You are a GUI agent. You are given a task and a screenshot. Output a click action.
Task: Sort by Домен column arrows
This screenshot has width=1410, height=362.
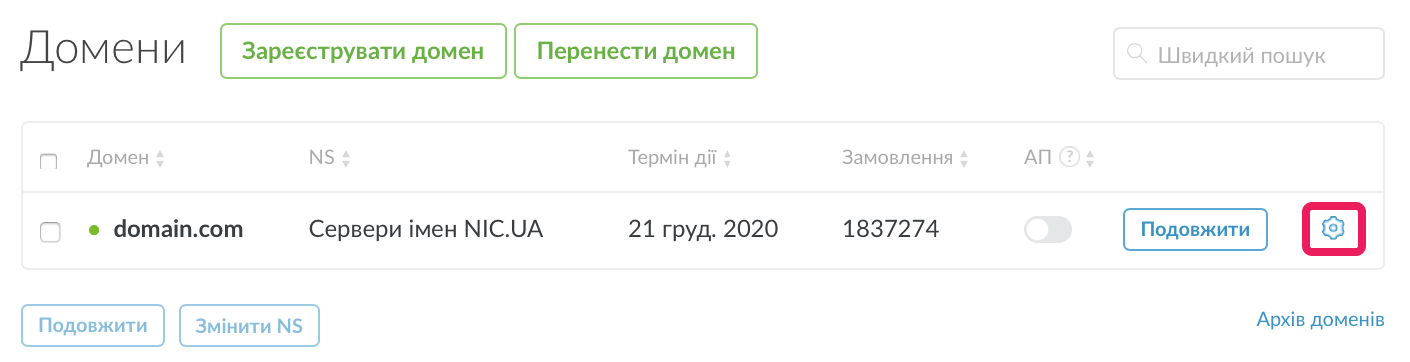(x=160, y=158)
